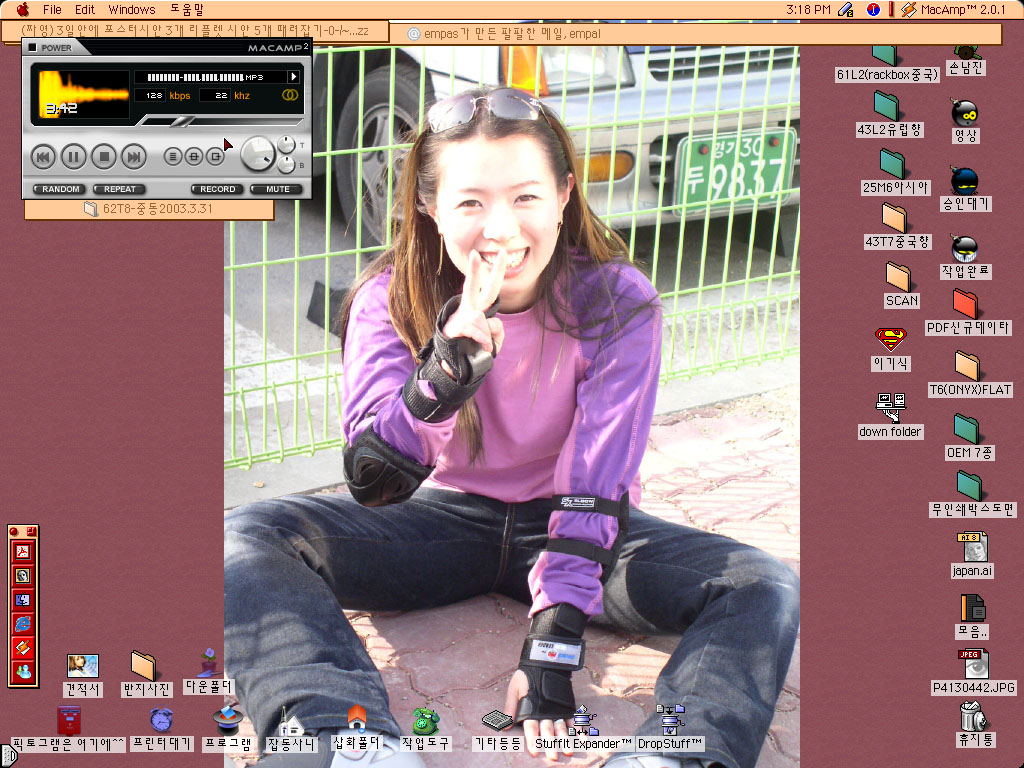Stop the current MacAmp track
The height and width of the screenshot is (768, 1024).
pyautogui.click(x=104, y=156)
